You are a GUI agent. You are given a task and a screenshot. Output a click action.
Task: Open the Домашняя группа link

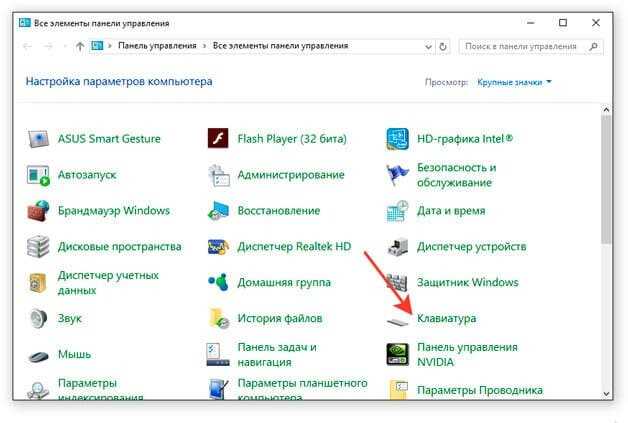click(284, 283)
